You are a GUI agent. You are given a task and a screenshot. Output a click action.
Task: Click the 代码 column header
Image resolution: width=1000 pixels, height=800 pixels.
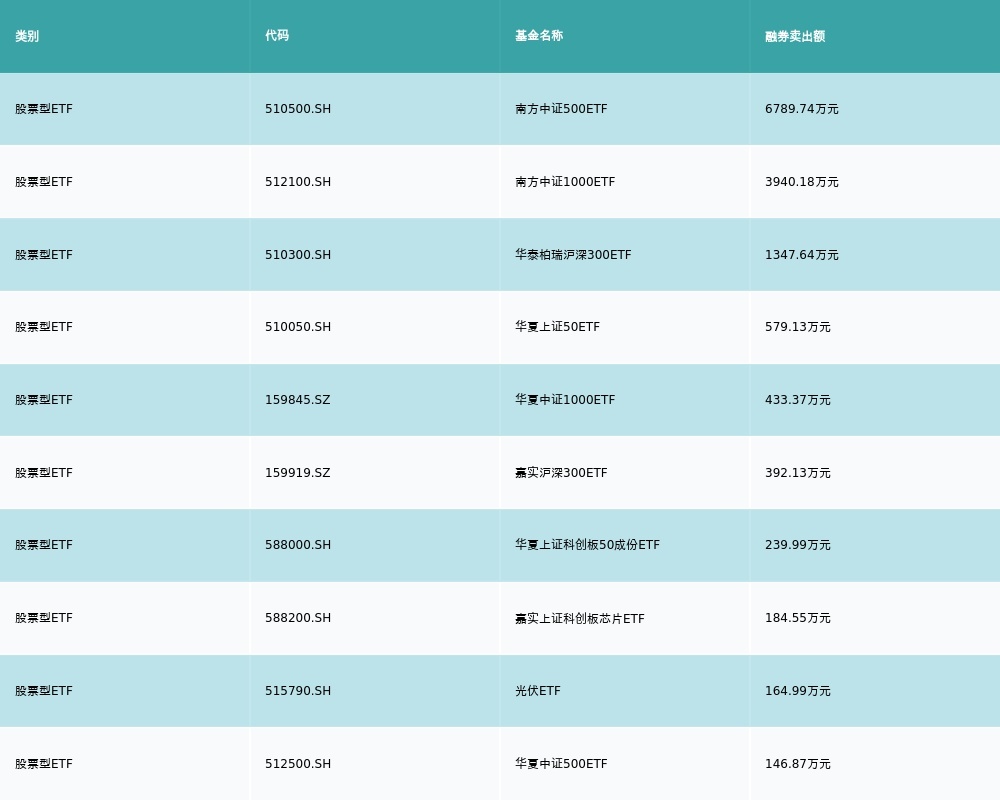[277, 36]
